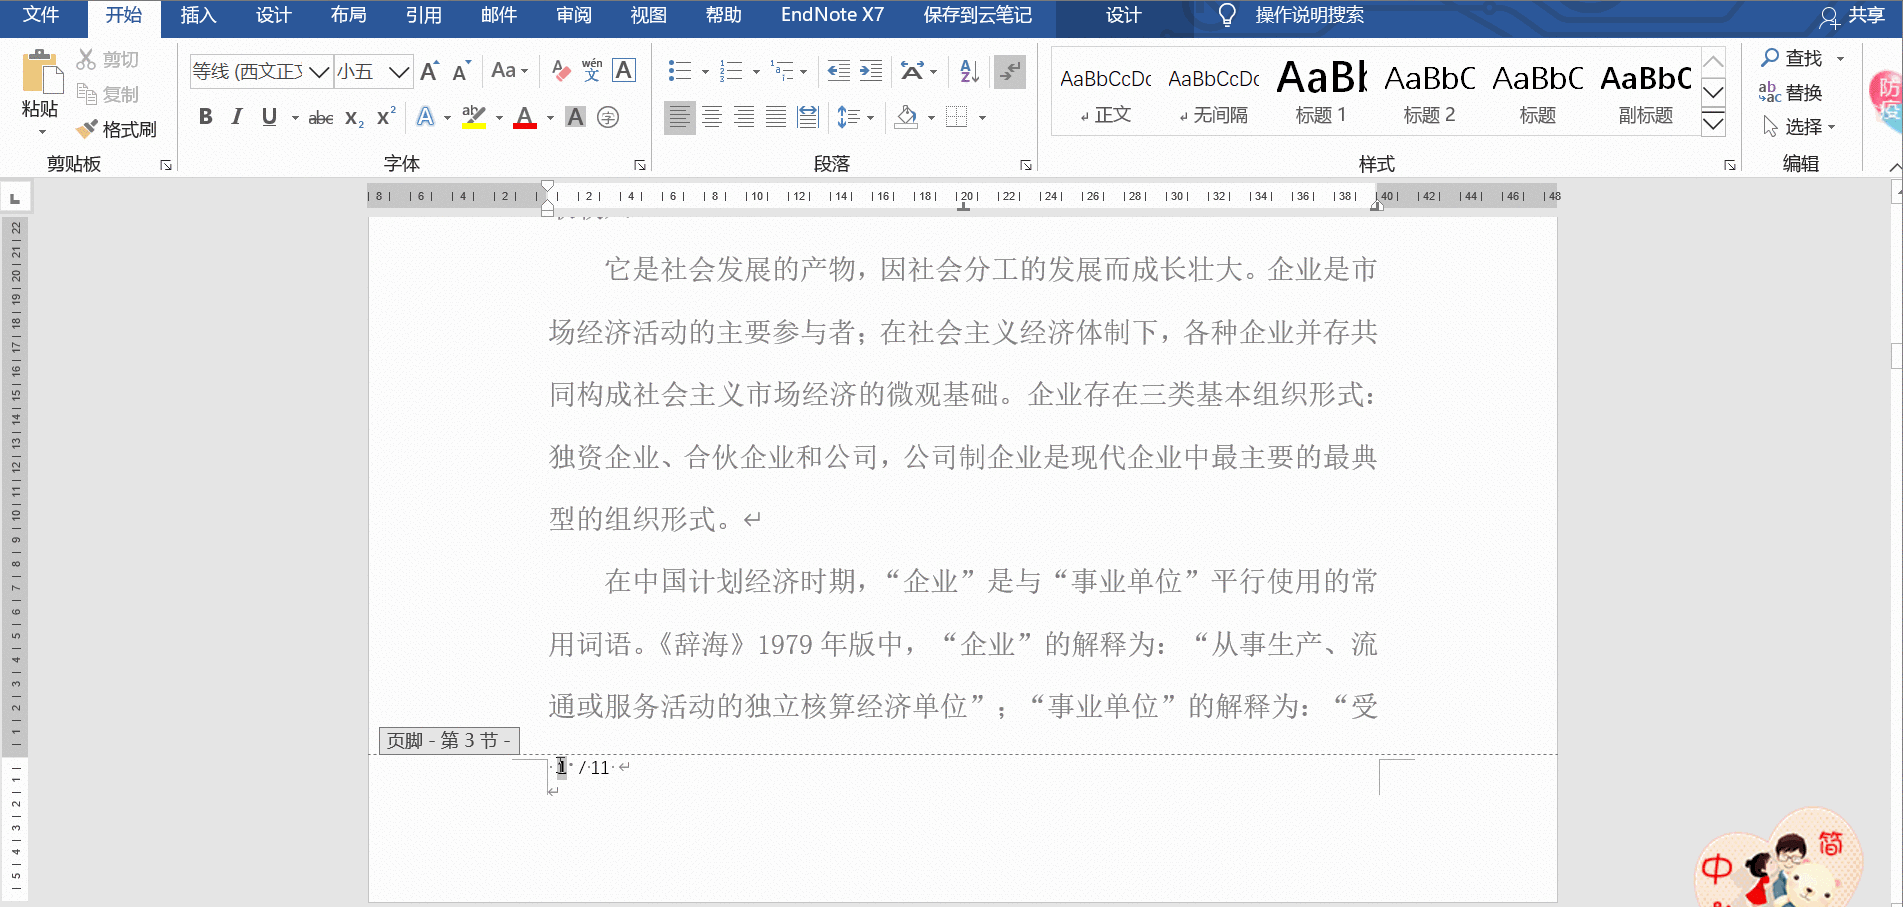Toggle italic formatting

(x=236, y=117)
